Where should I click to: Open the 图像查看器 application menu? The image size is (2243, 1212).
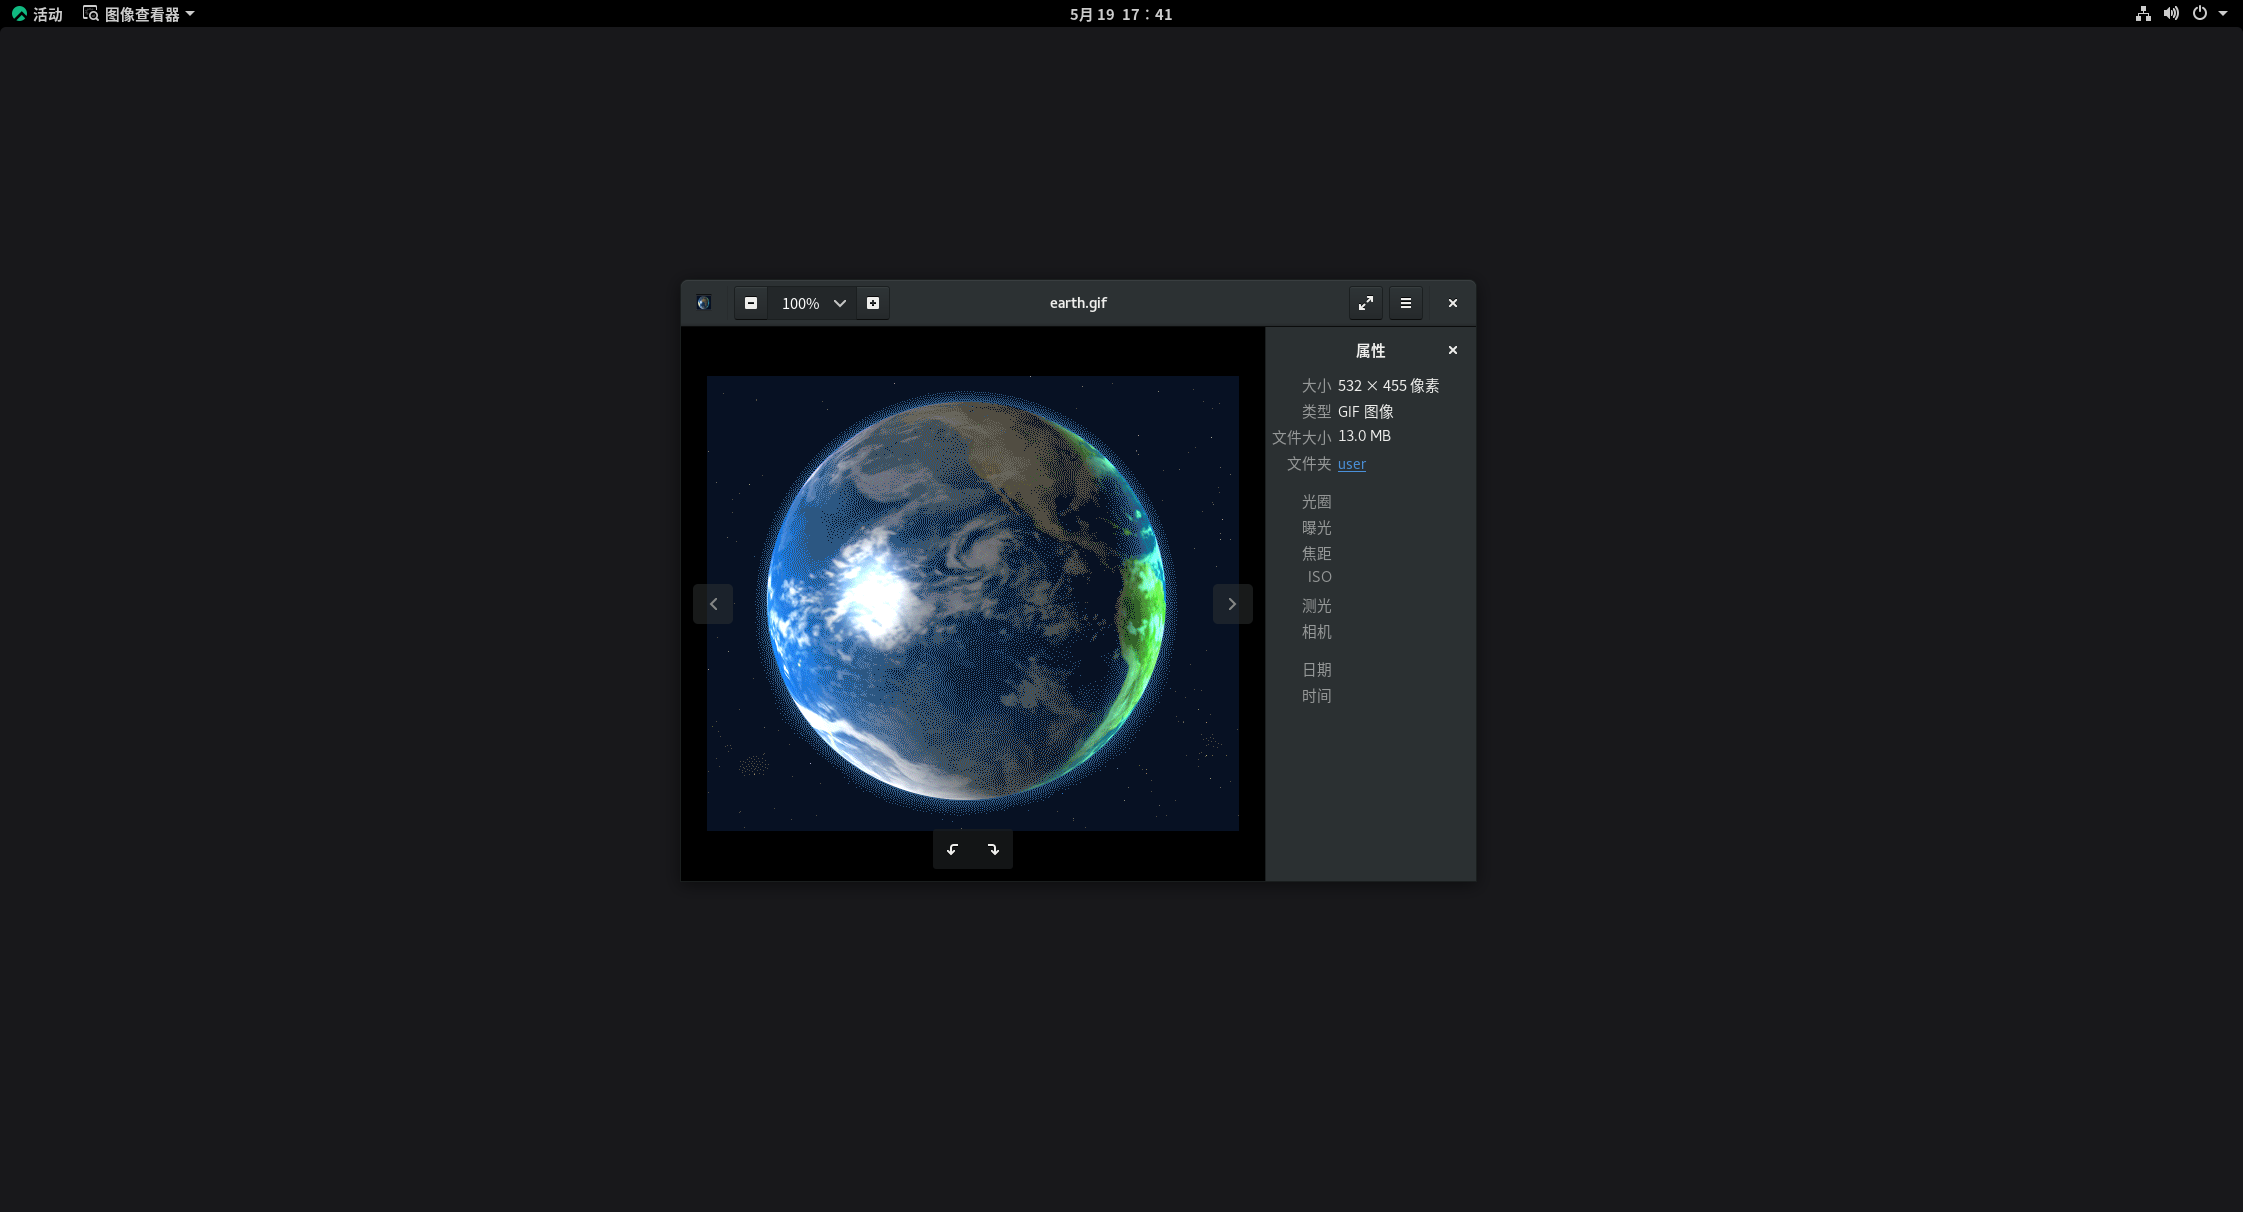click(x=138, y=14)
